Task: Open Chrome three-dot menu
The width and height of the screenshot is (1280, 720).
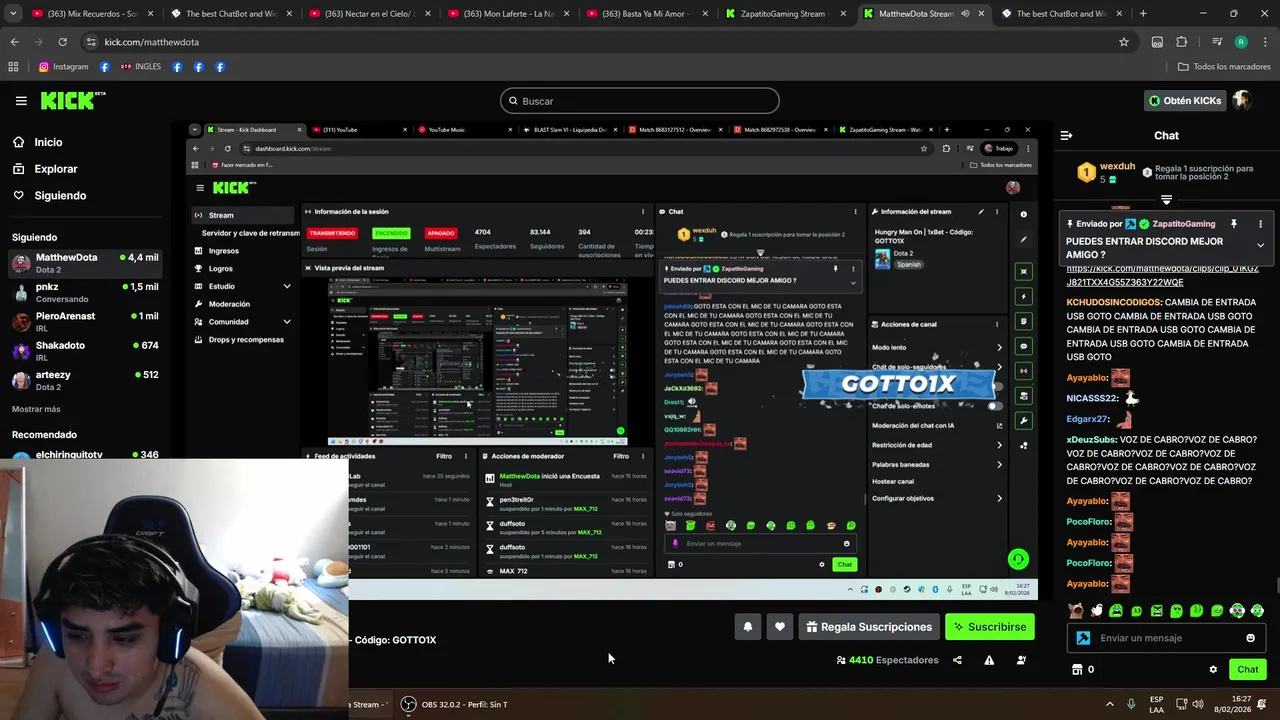Action: (x=1264, y=42)
